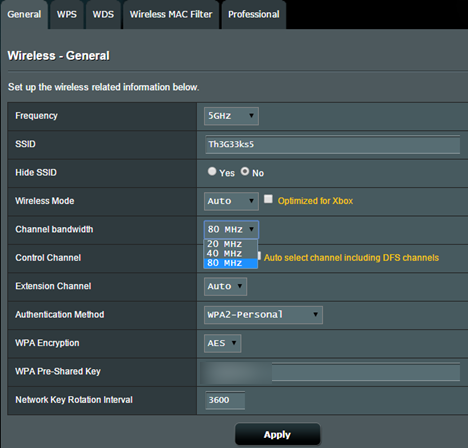This screenshot has width=468, height=448.
Task: Open the WPA Encryption AES dropdown
Action: 222,343
